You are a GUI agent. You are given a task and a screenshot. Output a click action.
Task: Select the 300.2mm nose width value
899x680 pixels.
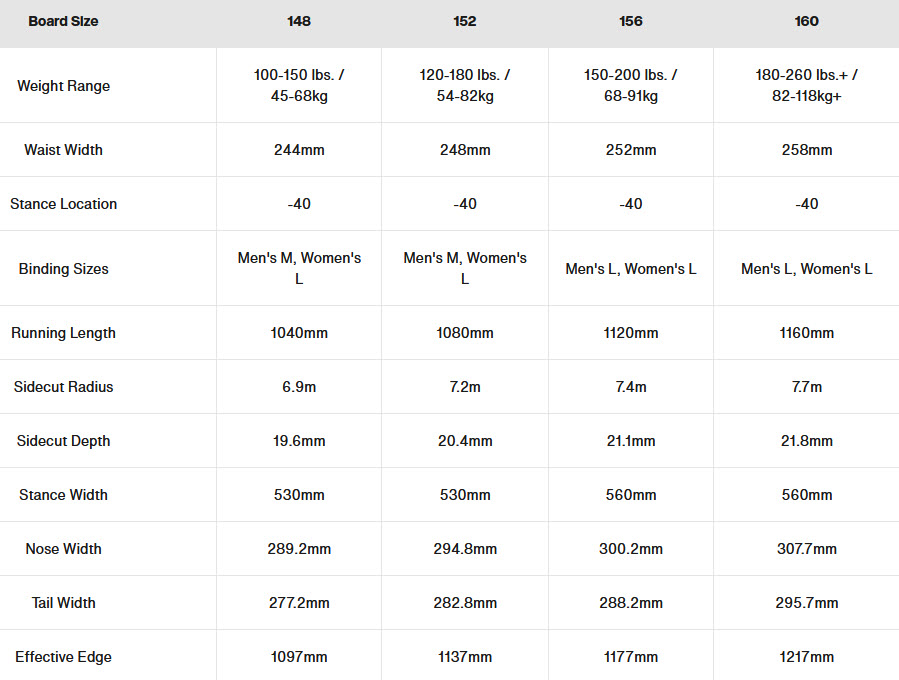(631, 549)
